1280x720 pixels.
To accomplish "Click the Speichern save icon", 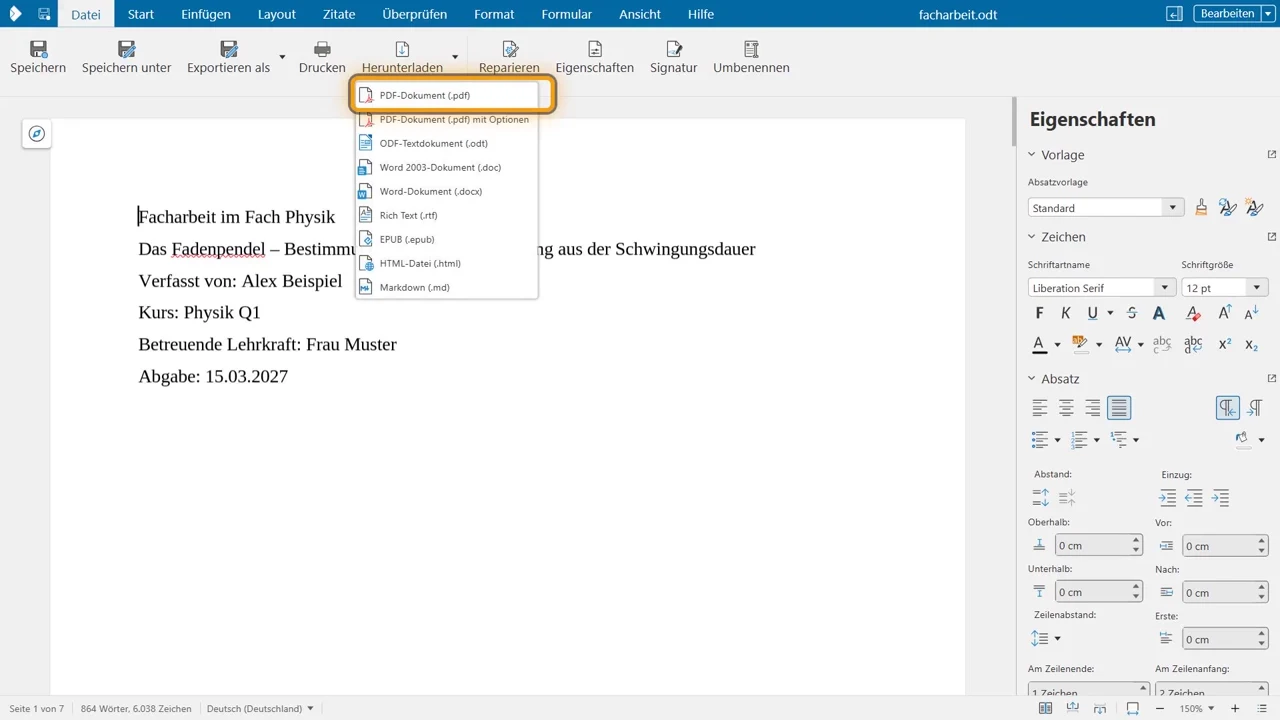I will click(38, 49).
